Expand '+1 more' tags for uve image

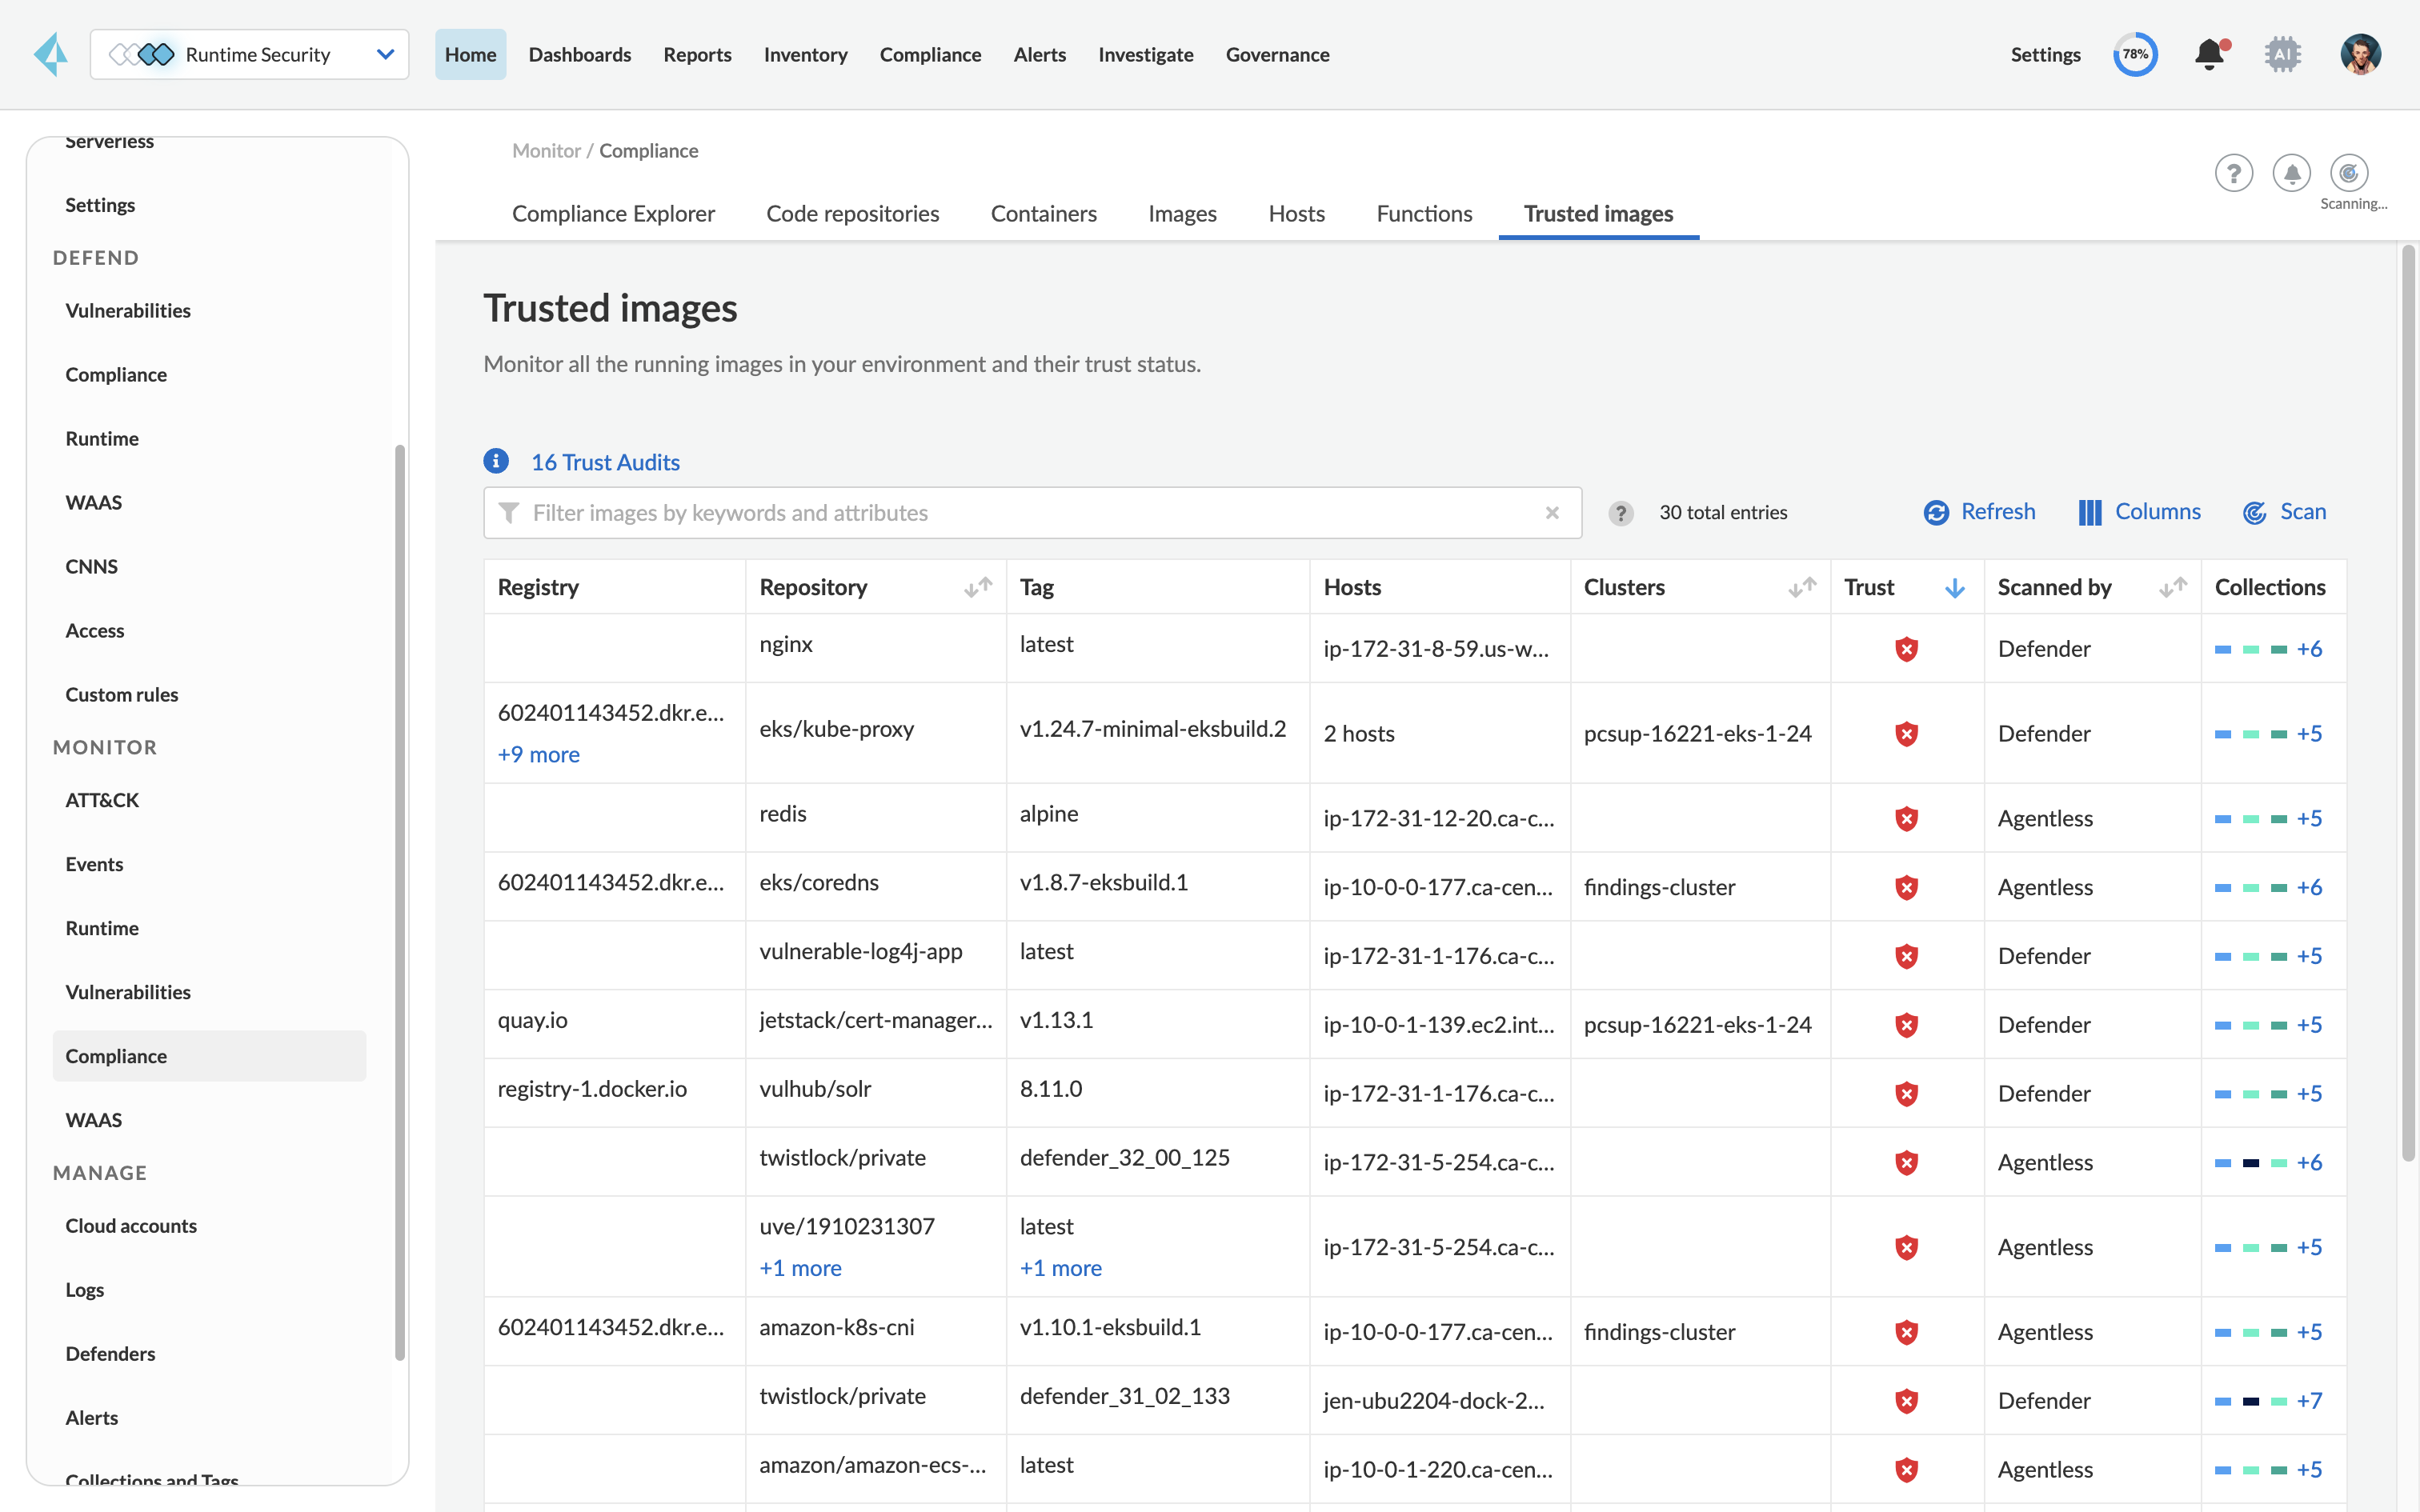point(1060,1268)
